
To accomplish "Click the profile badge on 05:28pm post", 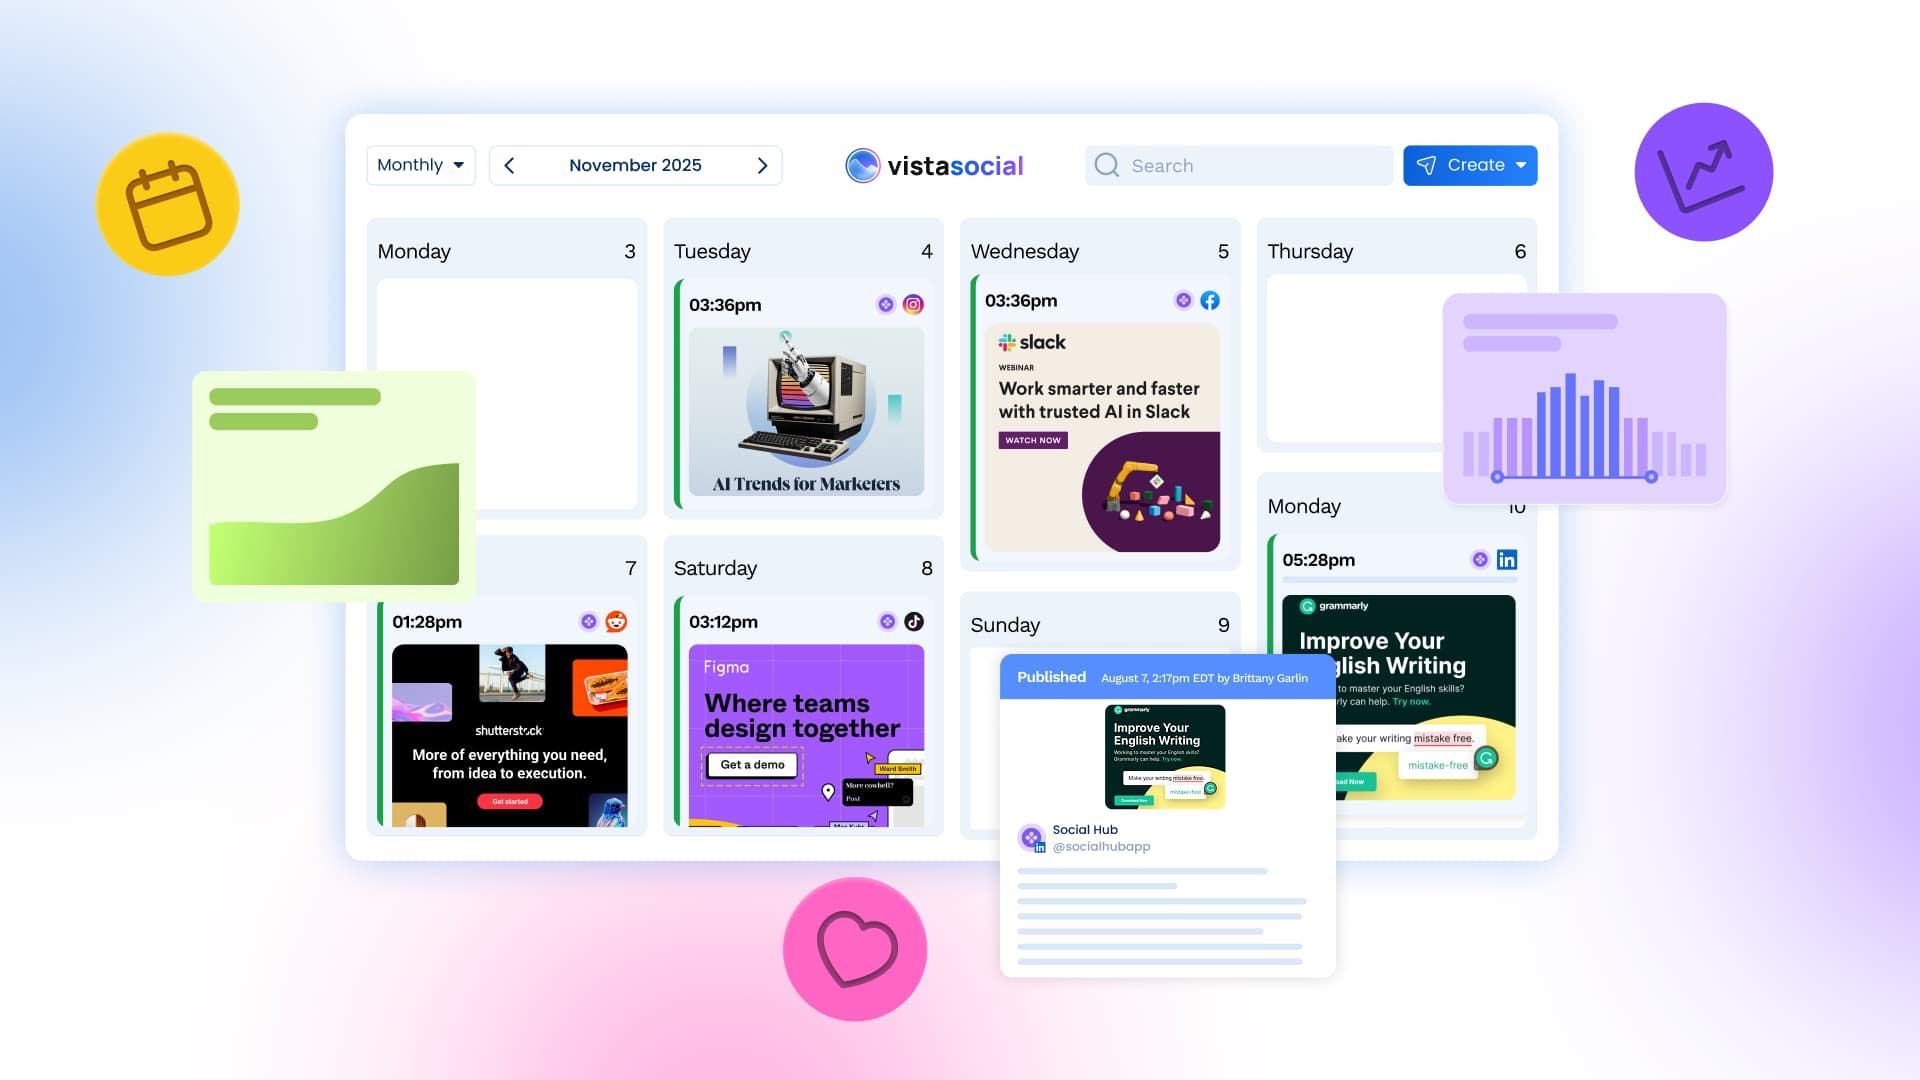I will point(1480,559).
